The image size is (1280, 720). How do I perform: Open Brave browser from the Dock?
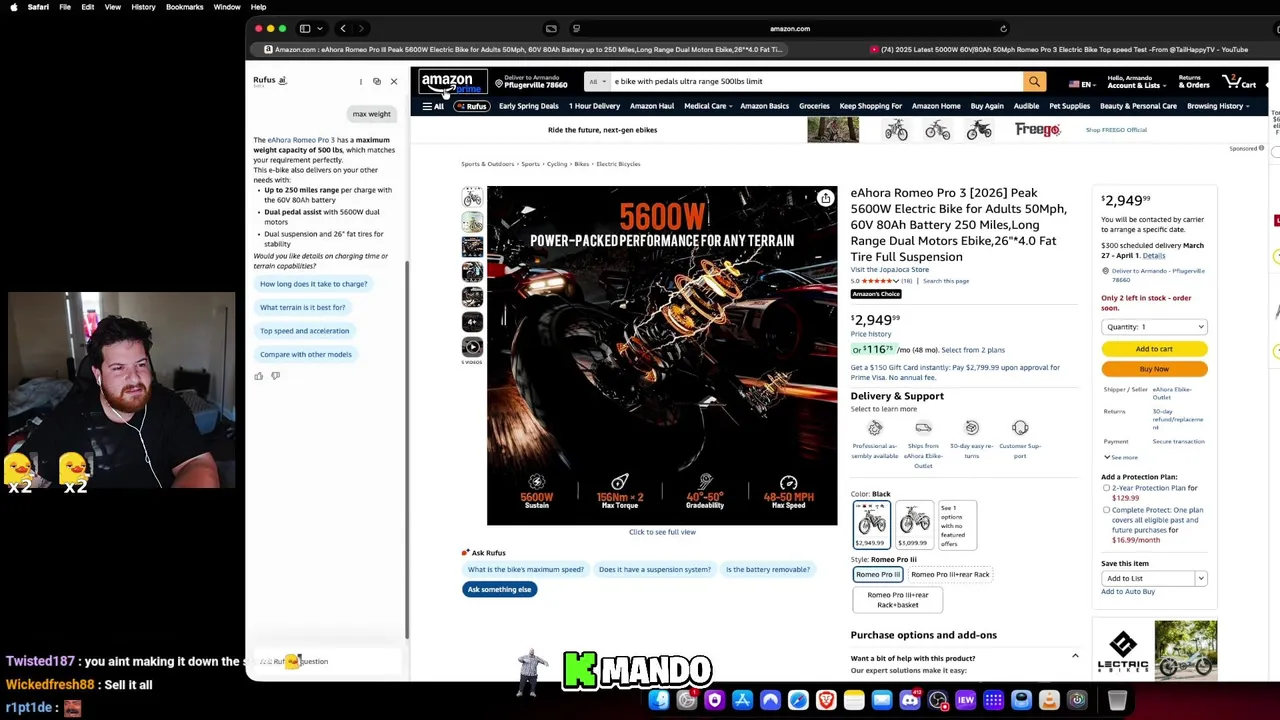(826, 700)
